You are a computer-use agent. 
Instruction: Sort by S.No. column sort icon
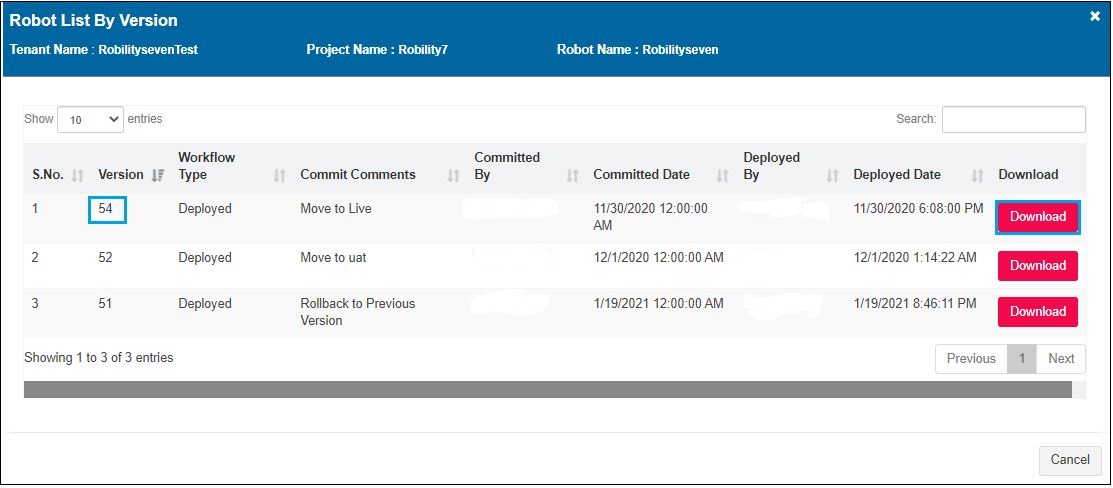tap(78, 176)
